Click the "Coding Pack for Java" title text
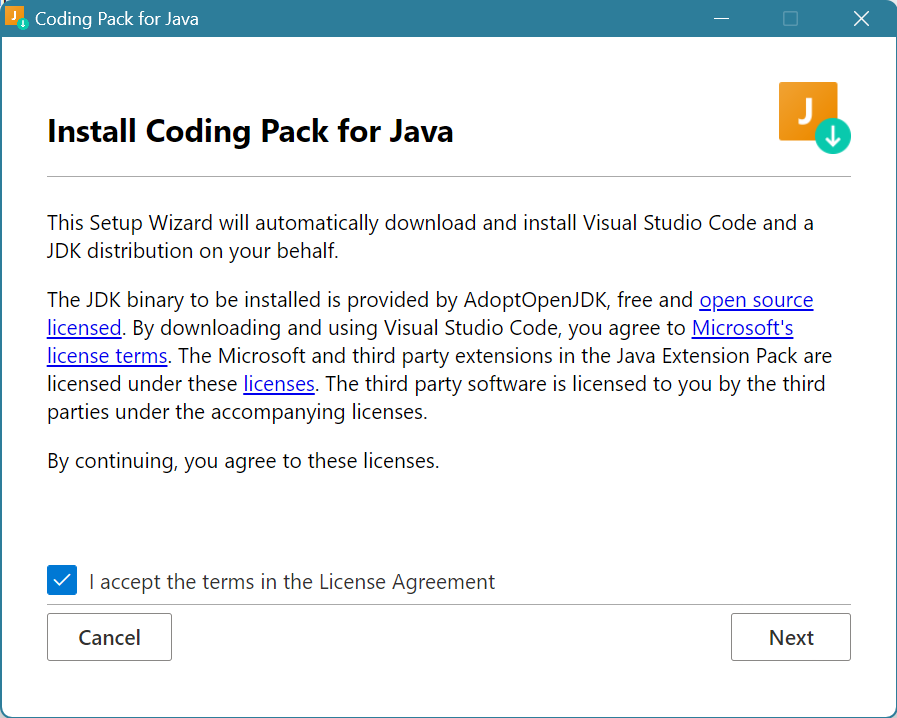 point(117,19)
